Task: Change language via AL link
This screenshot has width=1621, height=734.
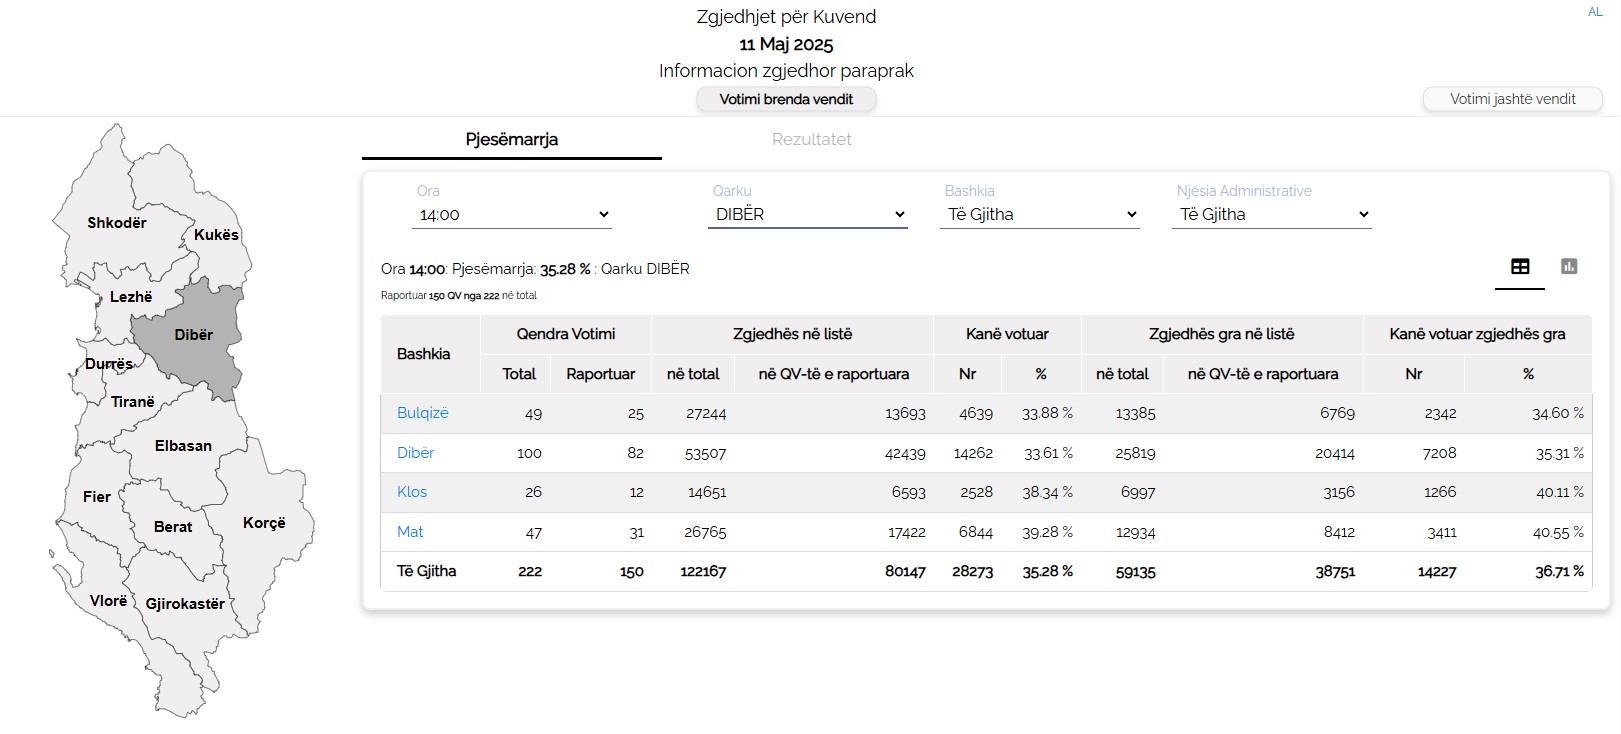Action: coord(1595,12)
